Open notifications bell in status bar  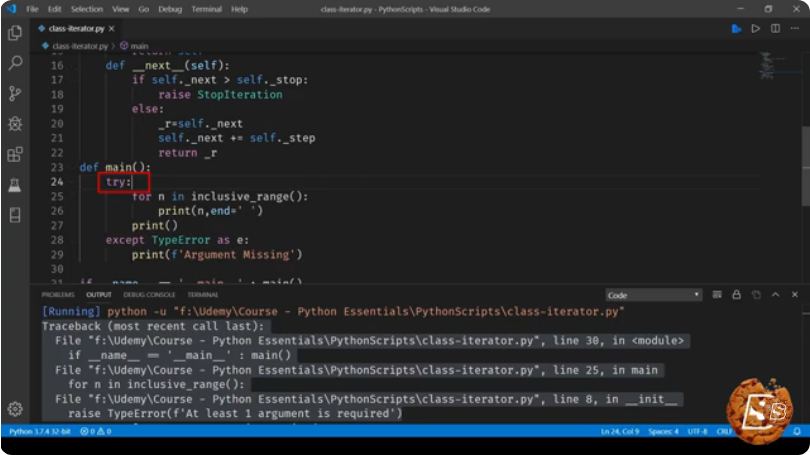[x=797, y=432]
